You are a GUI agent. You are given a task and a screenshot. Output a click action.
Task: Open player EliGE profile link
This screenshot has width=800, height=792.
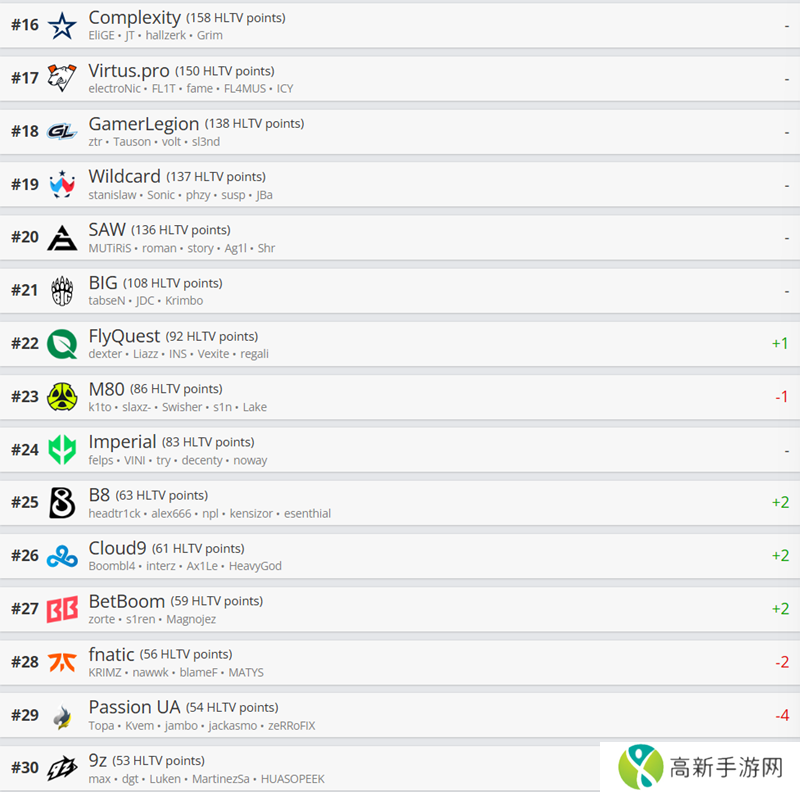pos(102,35)
